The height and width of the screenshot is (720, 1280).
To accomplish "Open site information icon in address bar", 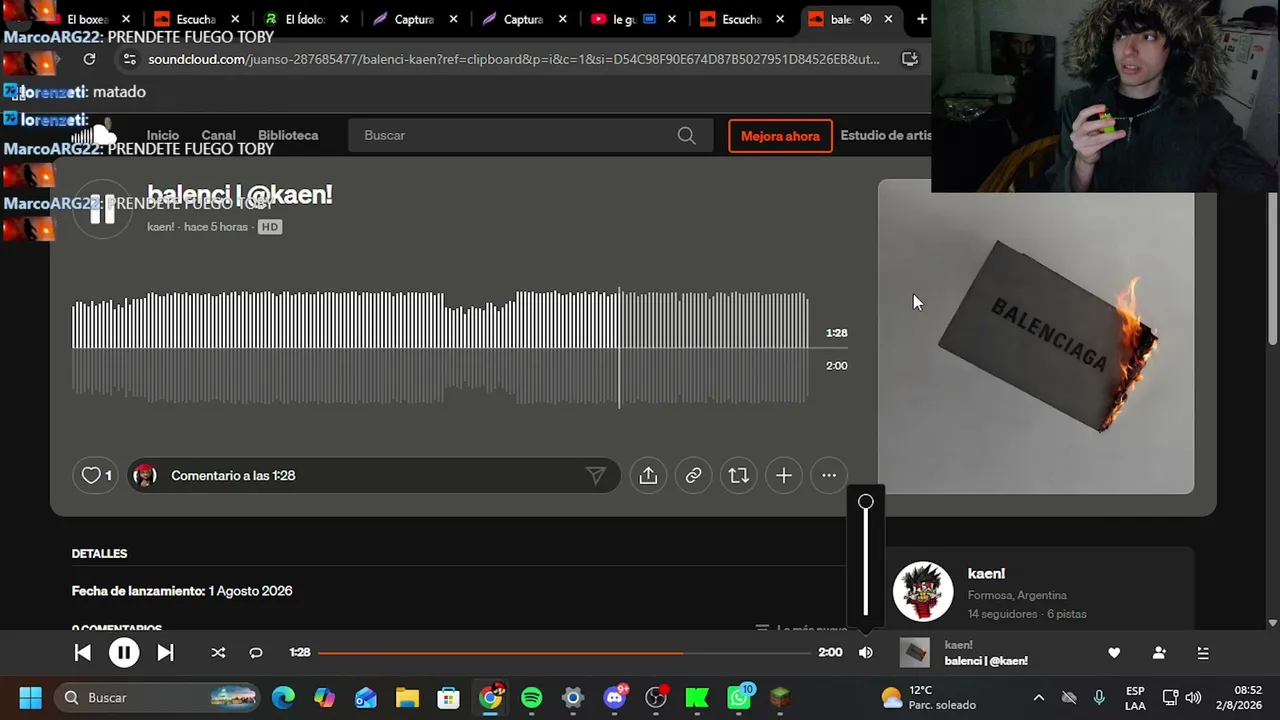I will click(129, 59).
